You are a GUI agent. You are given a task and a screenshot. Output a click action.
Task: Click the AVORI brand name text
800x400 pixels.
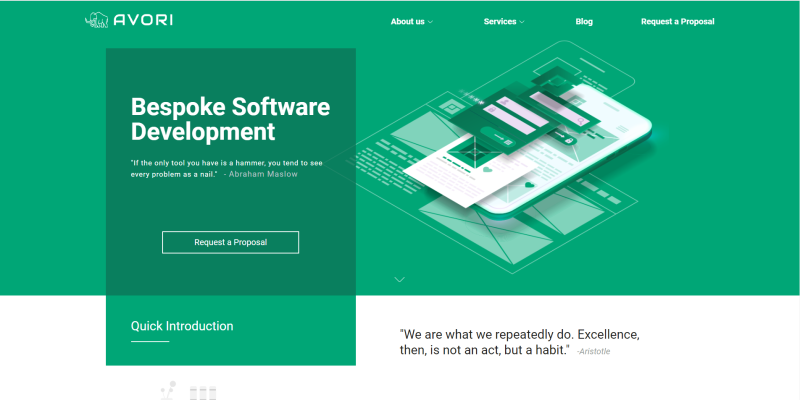[143, 20]
